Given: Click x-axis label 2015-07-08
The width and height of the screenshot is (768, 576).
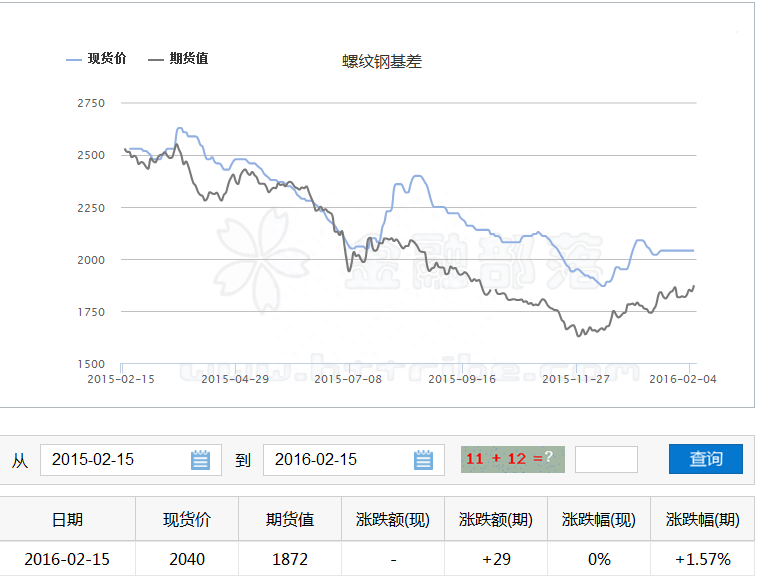Looking at the screenshot, I should [x=348, y=379].
